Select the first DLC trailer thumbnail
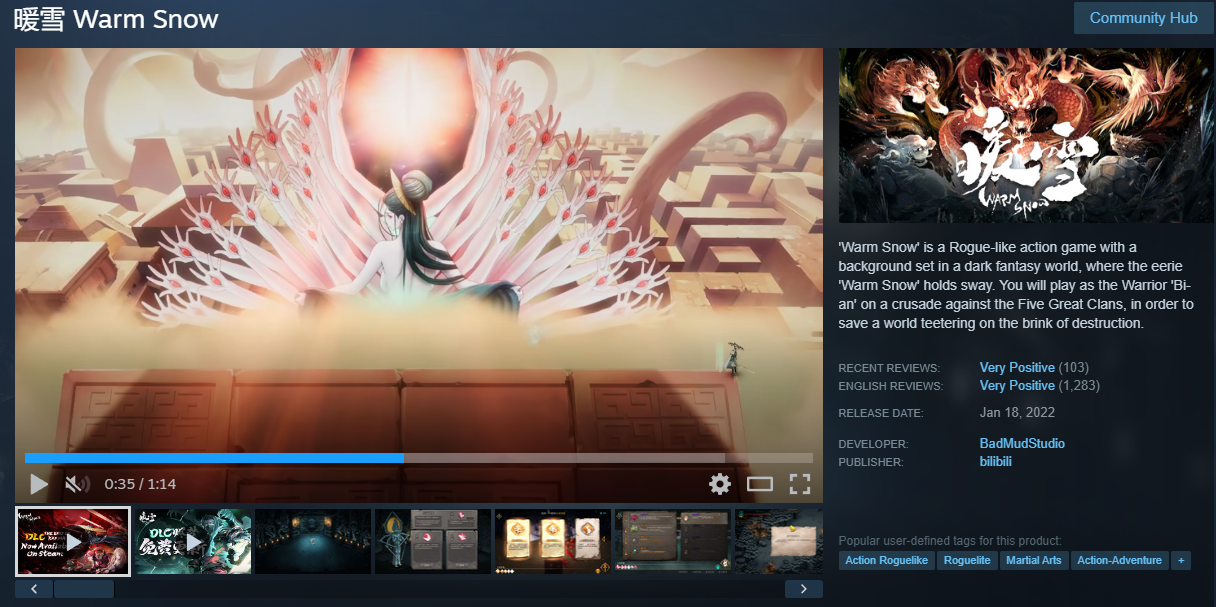 [73, 541]
